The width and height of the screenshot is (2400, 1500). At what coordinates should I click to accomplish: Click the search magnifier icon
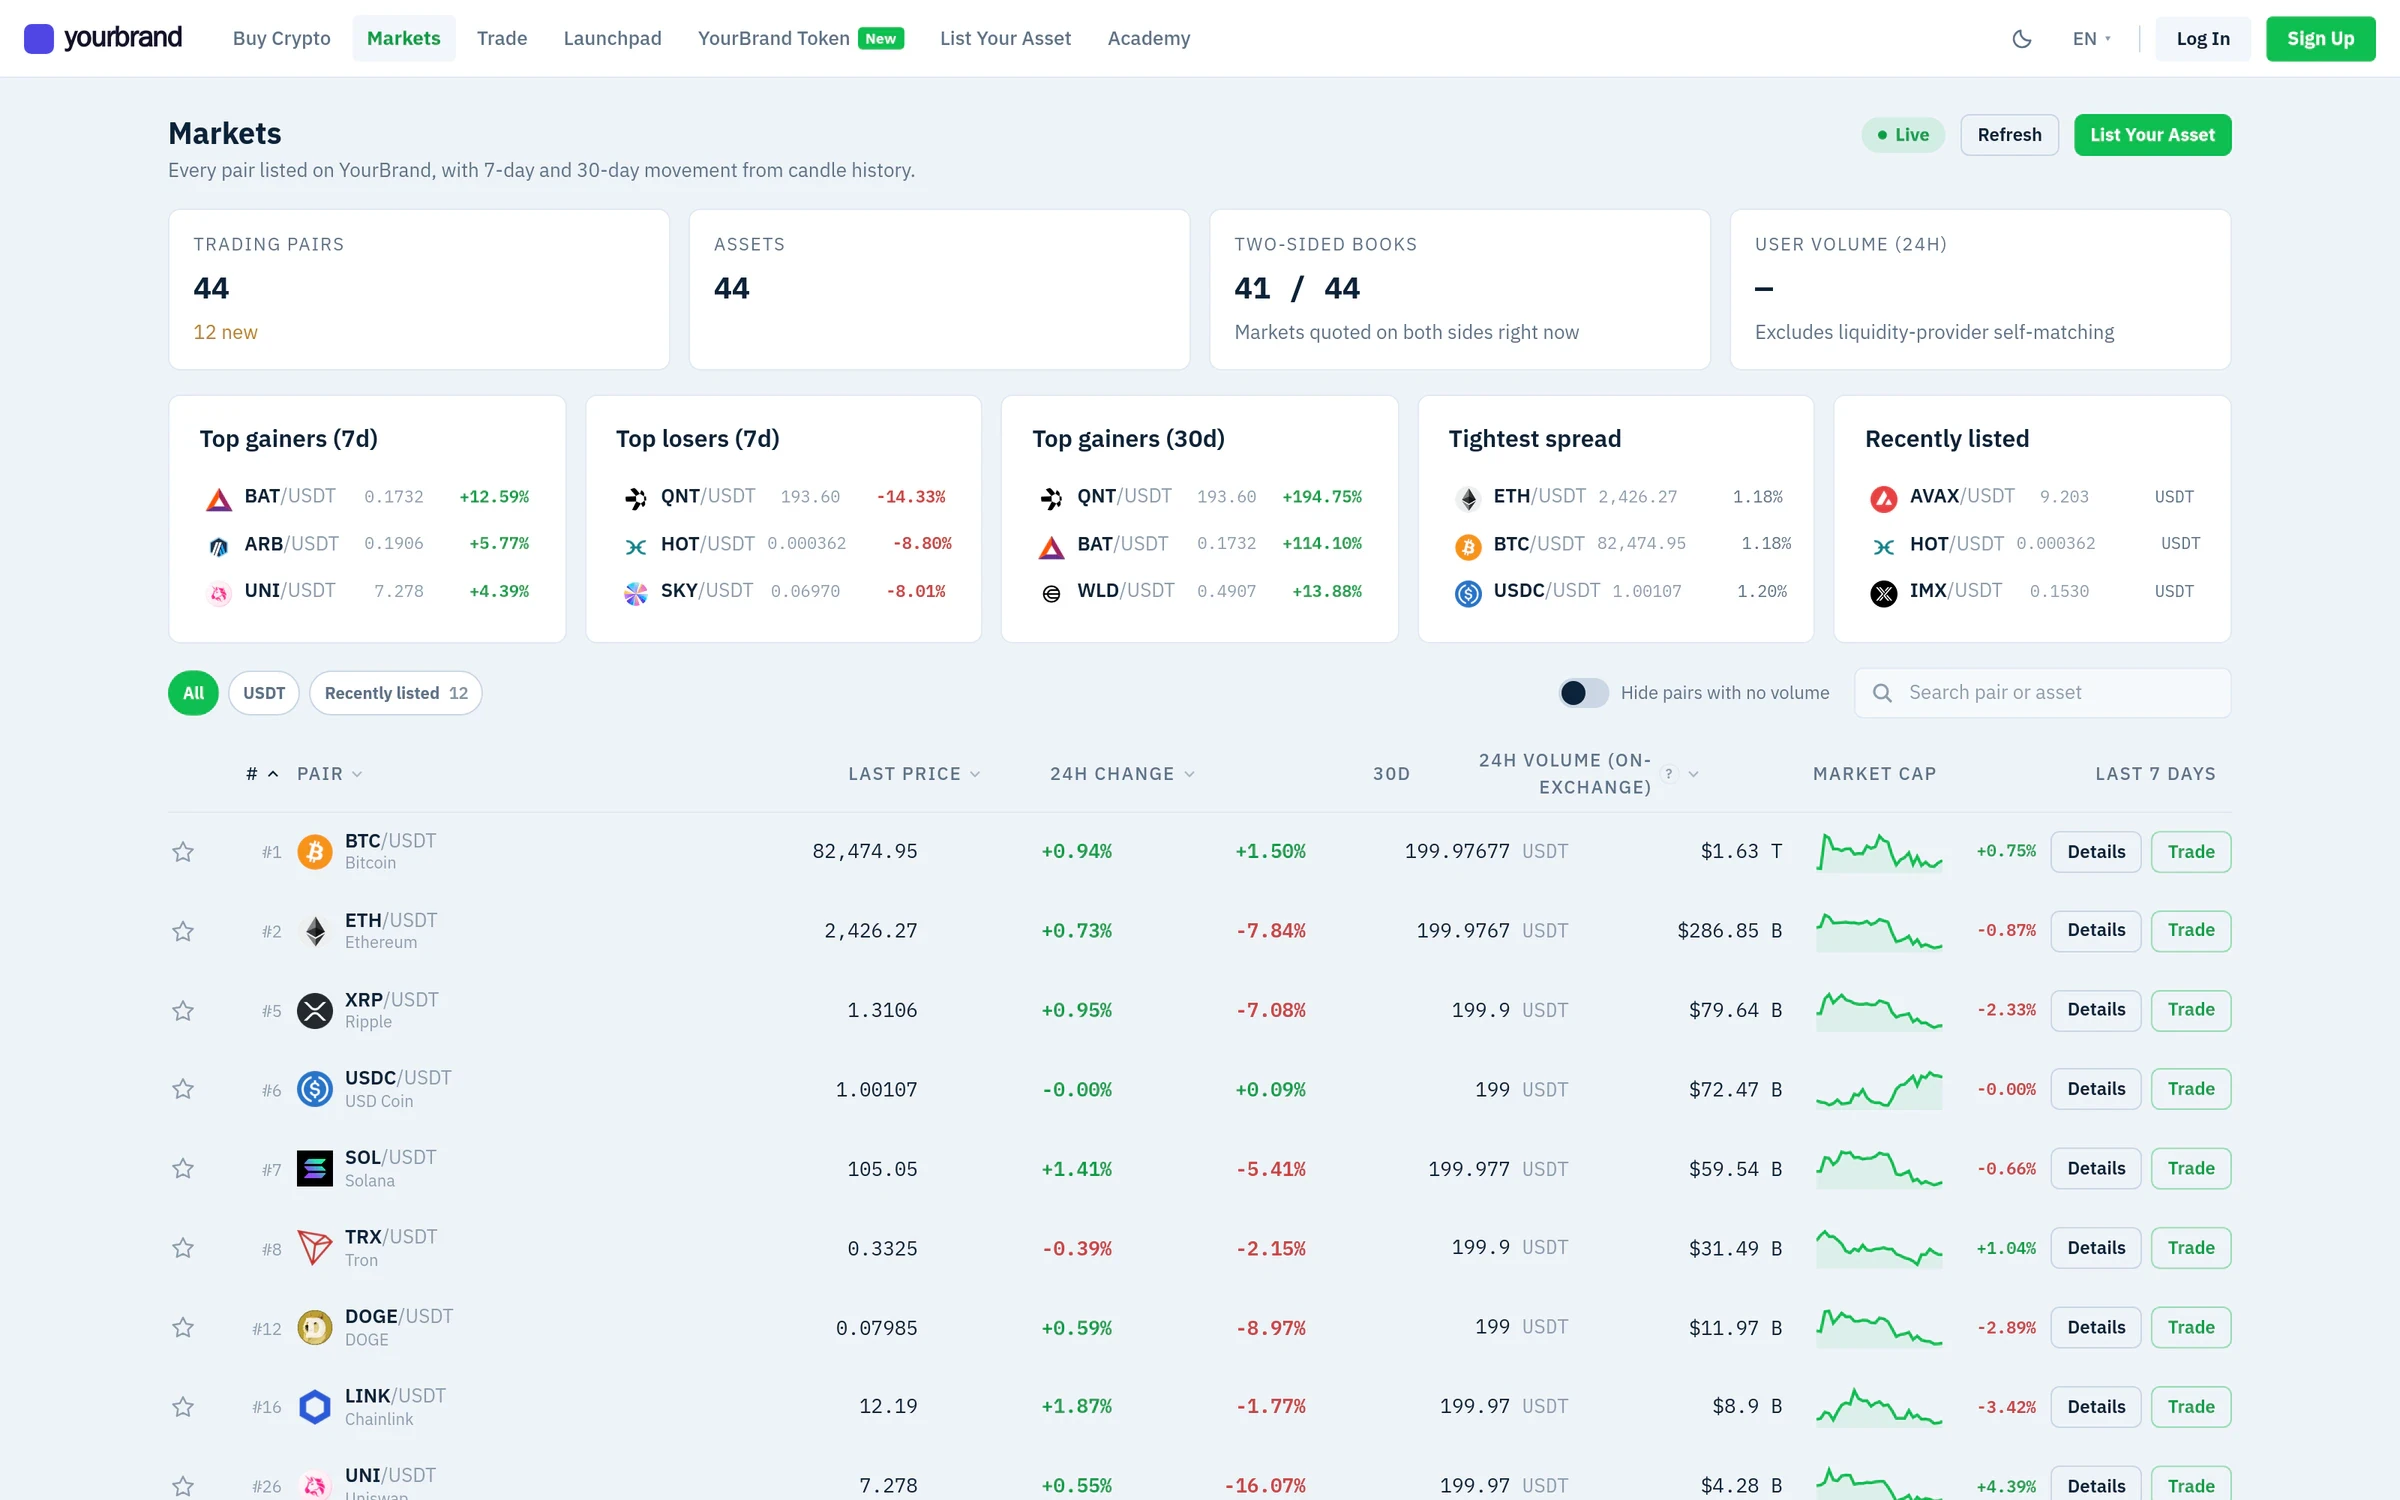click(1882, 693)
